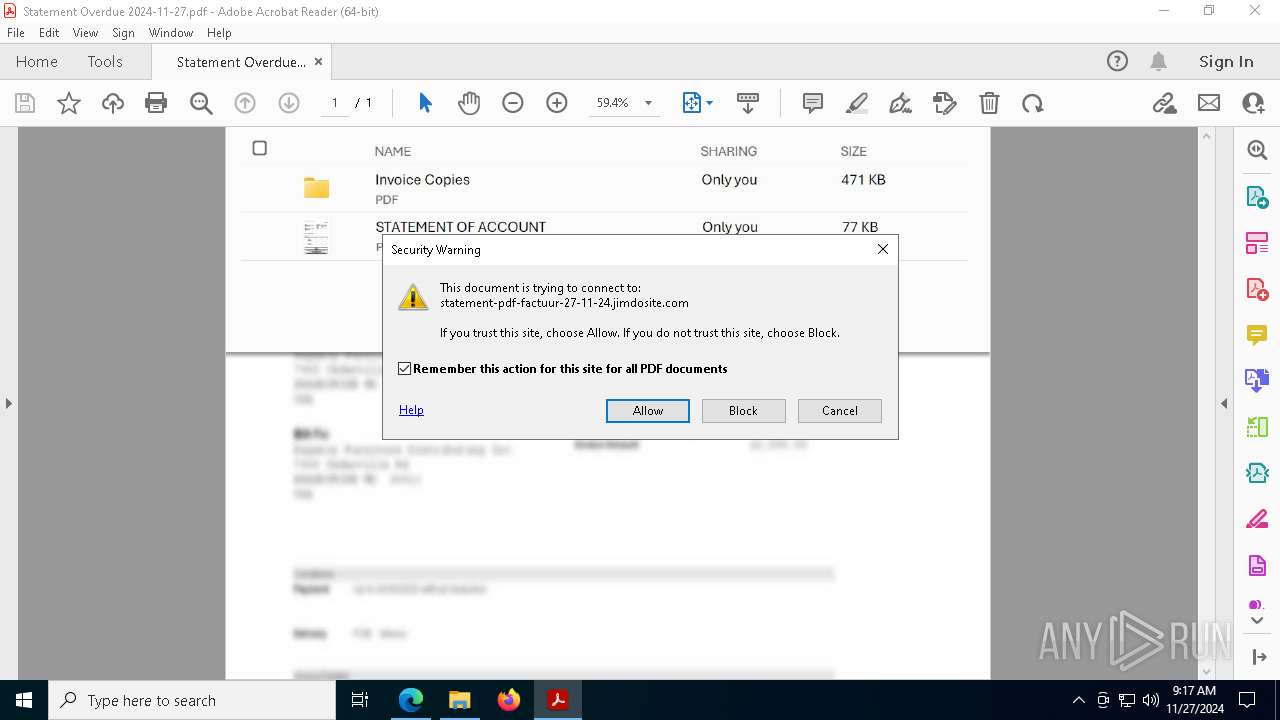Viewport: 1280px width, 720px height.
Task: Click the Fill and edit icon
Action: tap(945, 103)
